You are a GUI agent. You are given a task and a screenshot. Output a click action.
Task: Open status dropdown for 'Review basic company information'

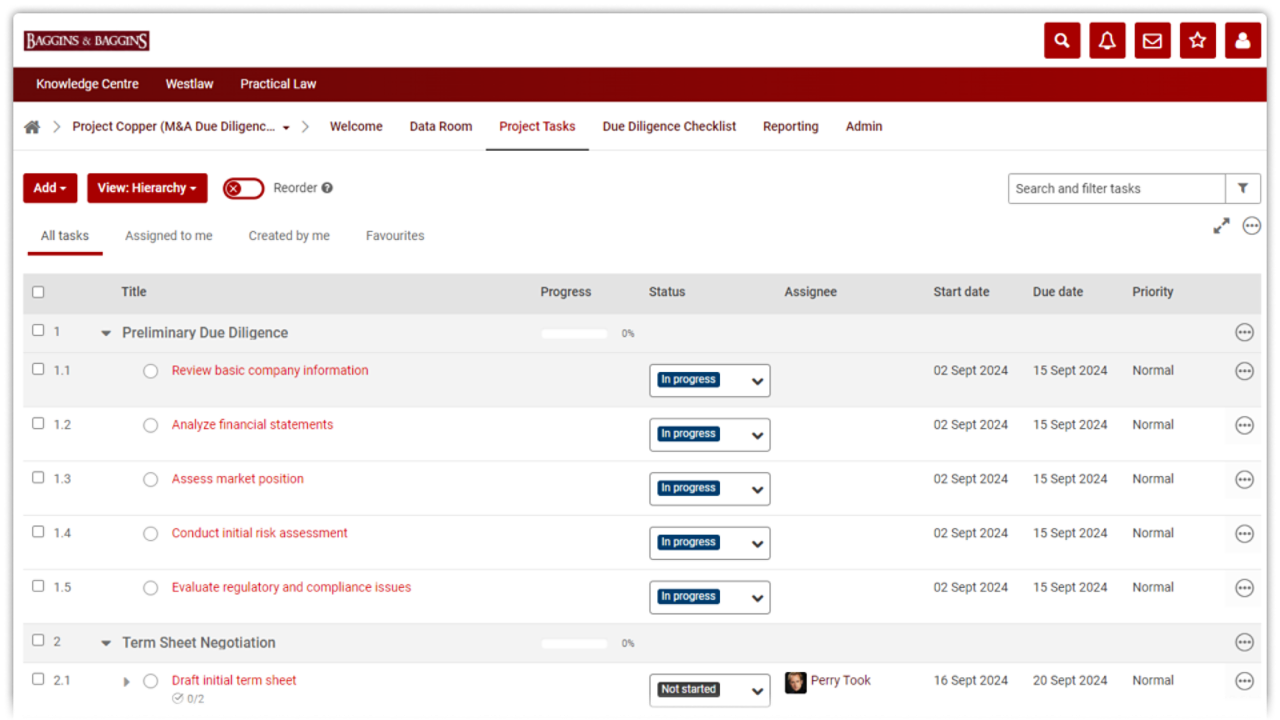tap(709, 381)
